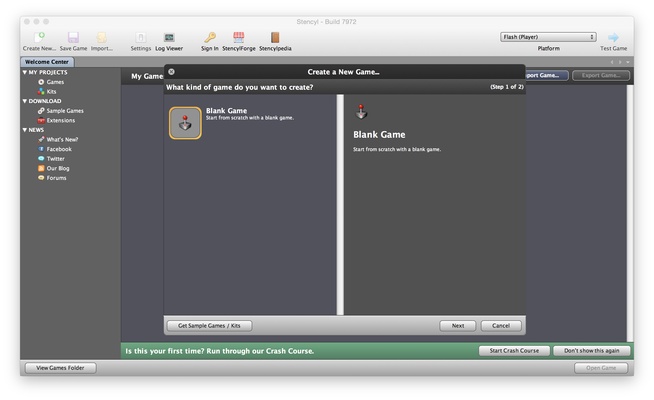Click the Export Game button
Image resolution: width=654 pixels, height=400 pixels.
(x=601, y=75)
